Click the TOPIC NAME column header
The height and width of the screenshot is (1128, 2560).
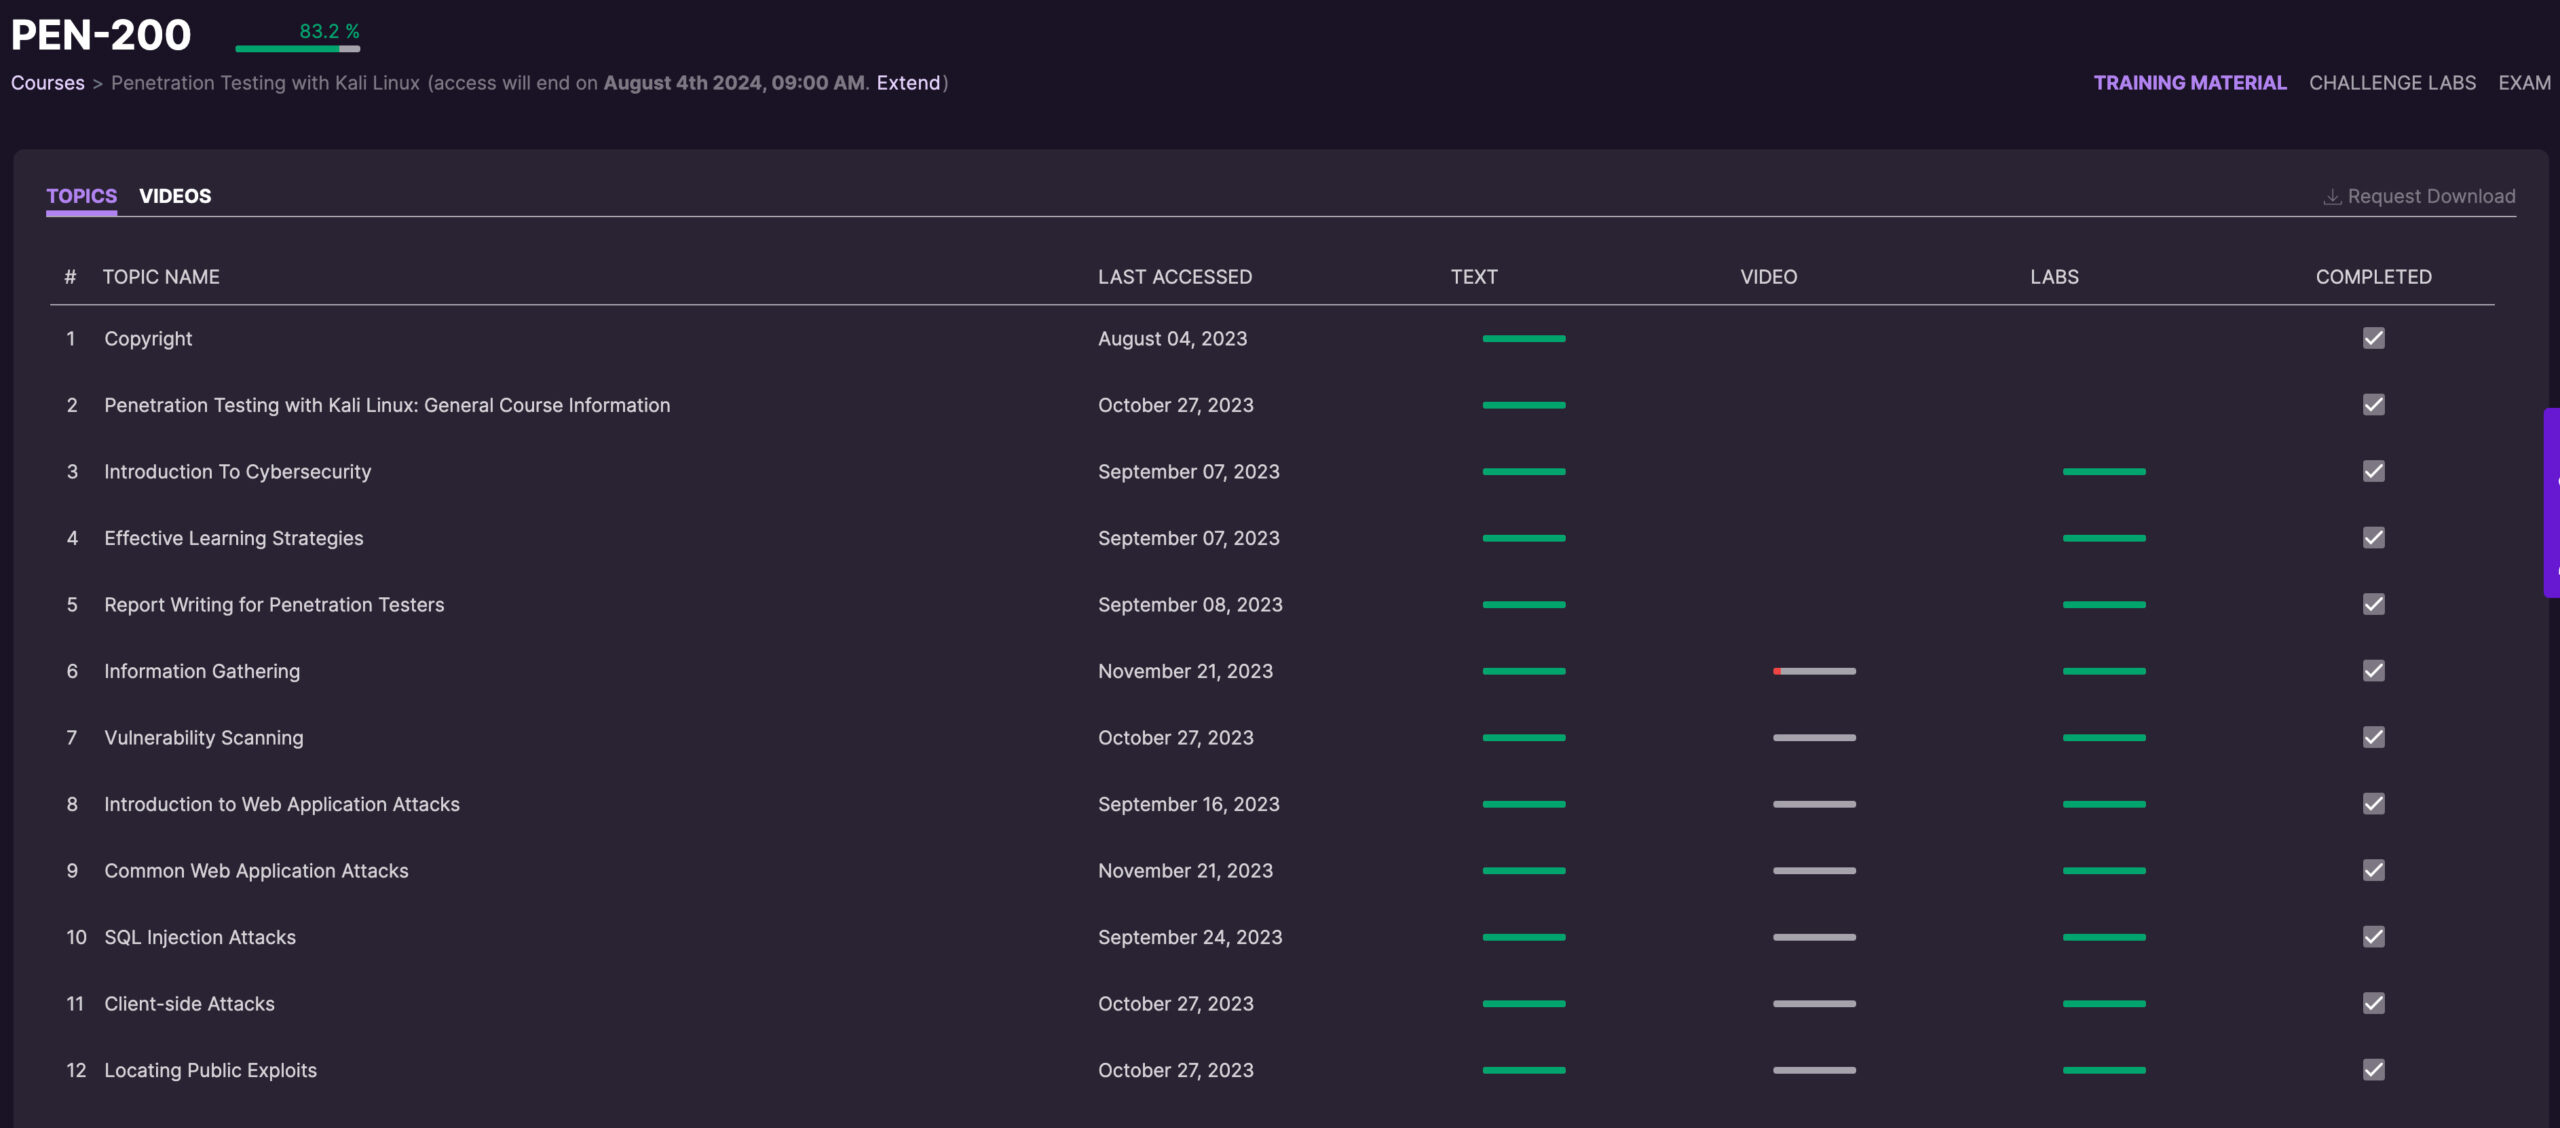[x=160, y=277]
